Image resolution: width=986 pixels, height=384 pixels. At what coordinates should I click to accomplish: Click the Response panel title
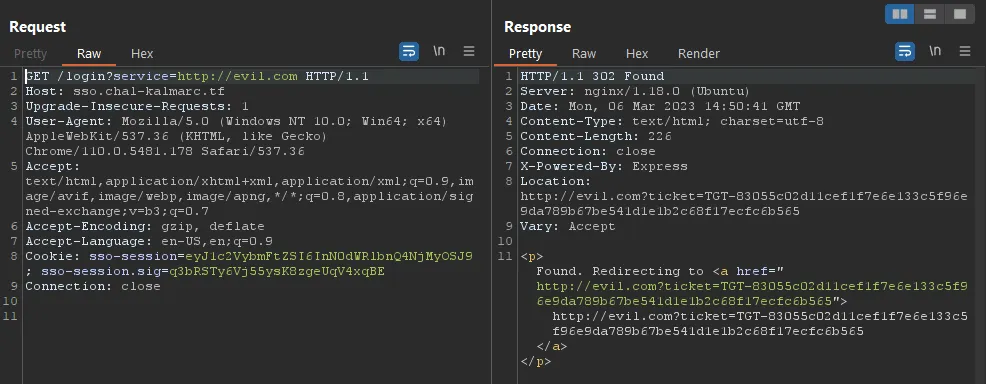point(538,27)
